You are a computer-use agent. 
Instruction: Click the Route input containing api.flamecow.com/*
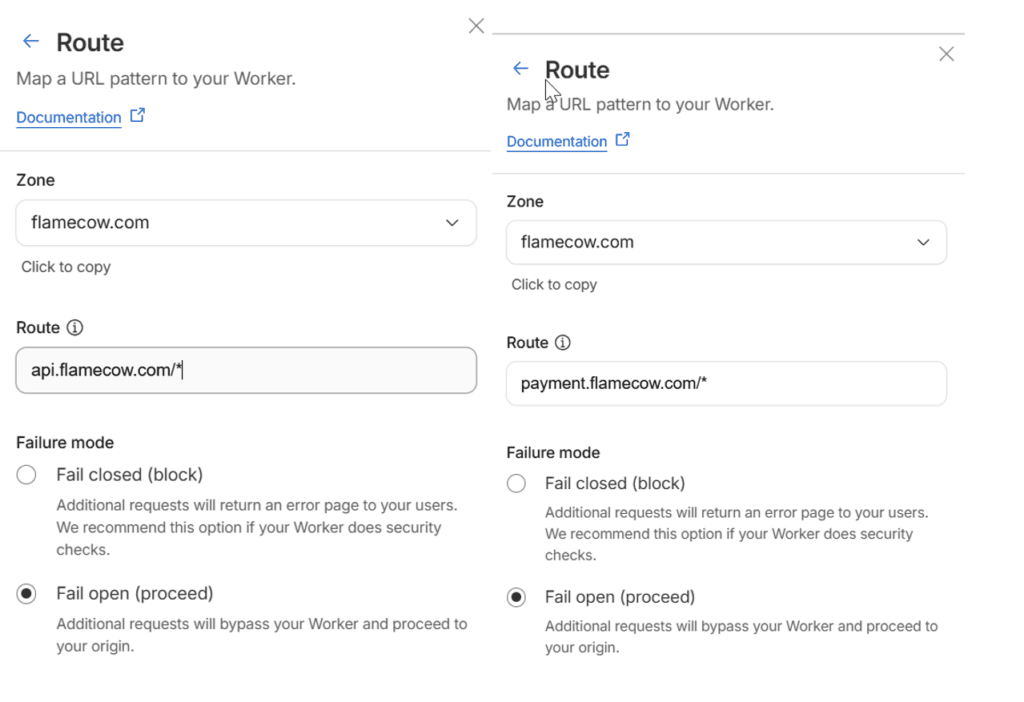[245, 370]
